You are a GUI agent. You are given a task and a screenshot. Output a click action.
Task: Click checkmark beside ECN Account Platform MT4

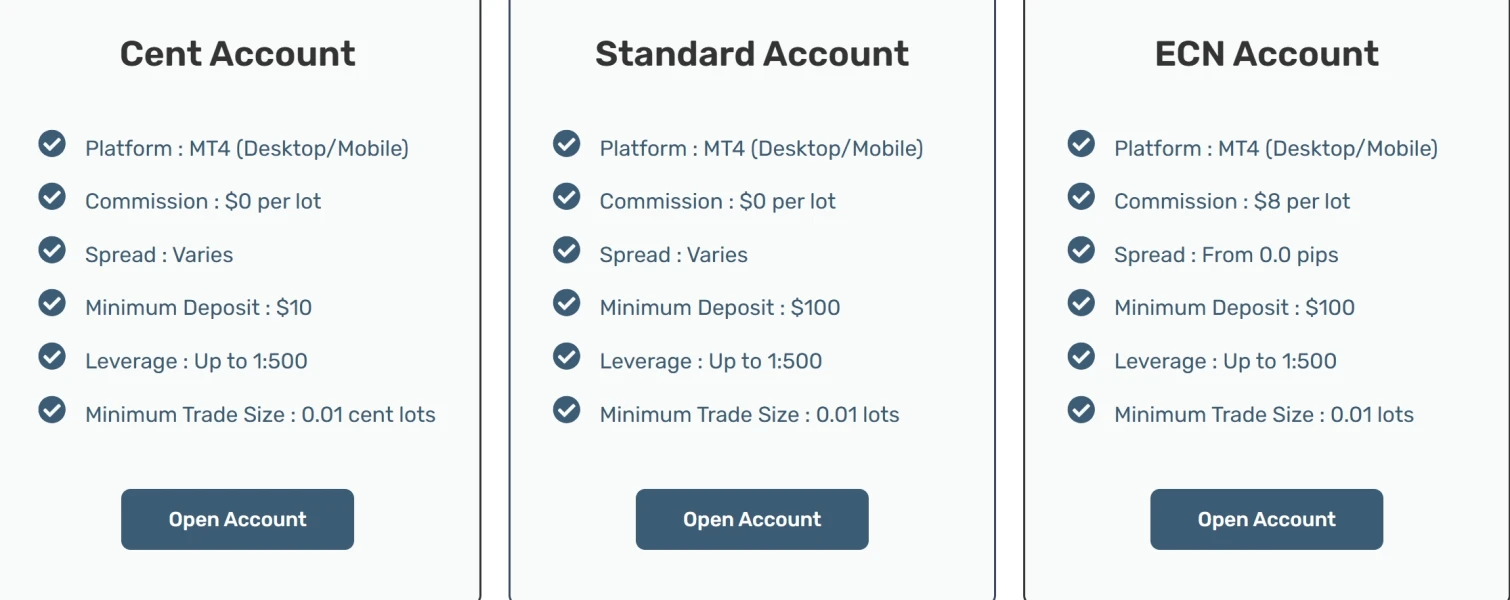(x=1081, y=144)
